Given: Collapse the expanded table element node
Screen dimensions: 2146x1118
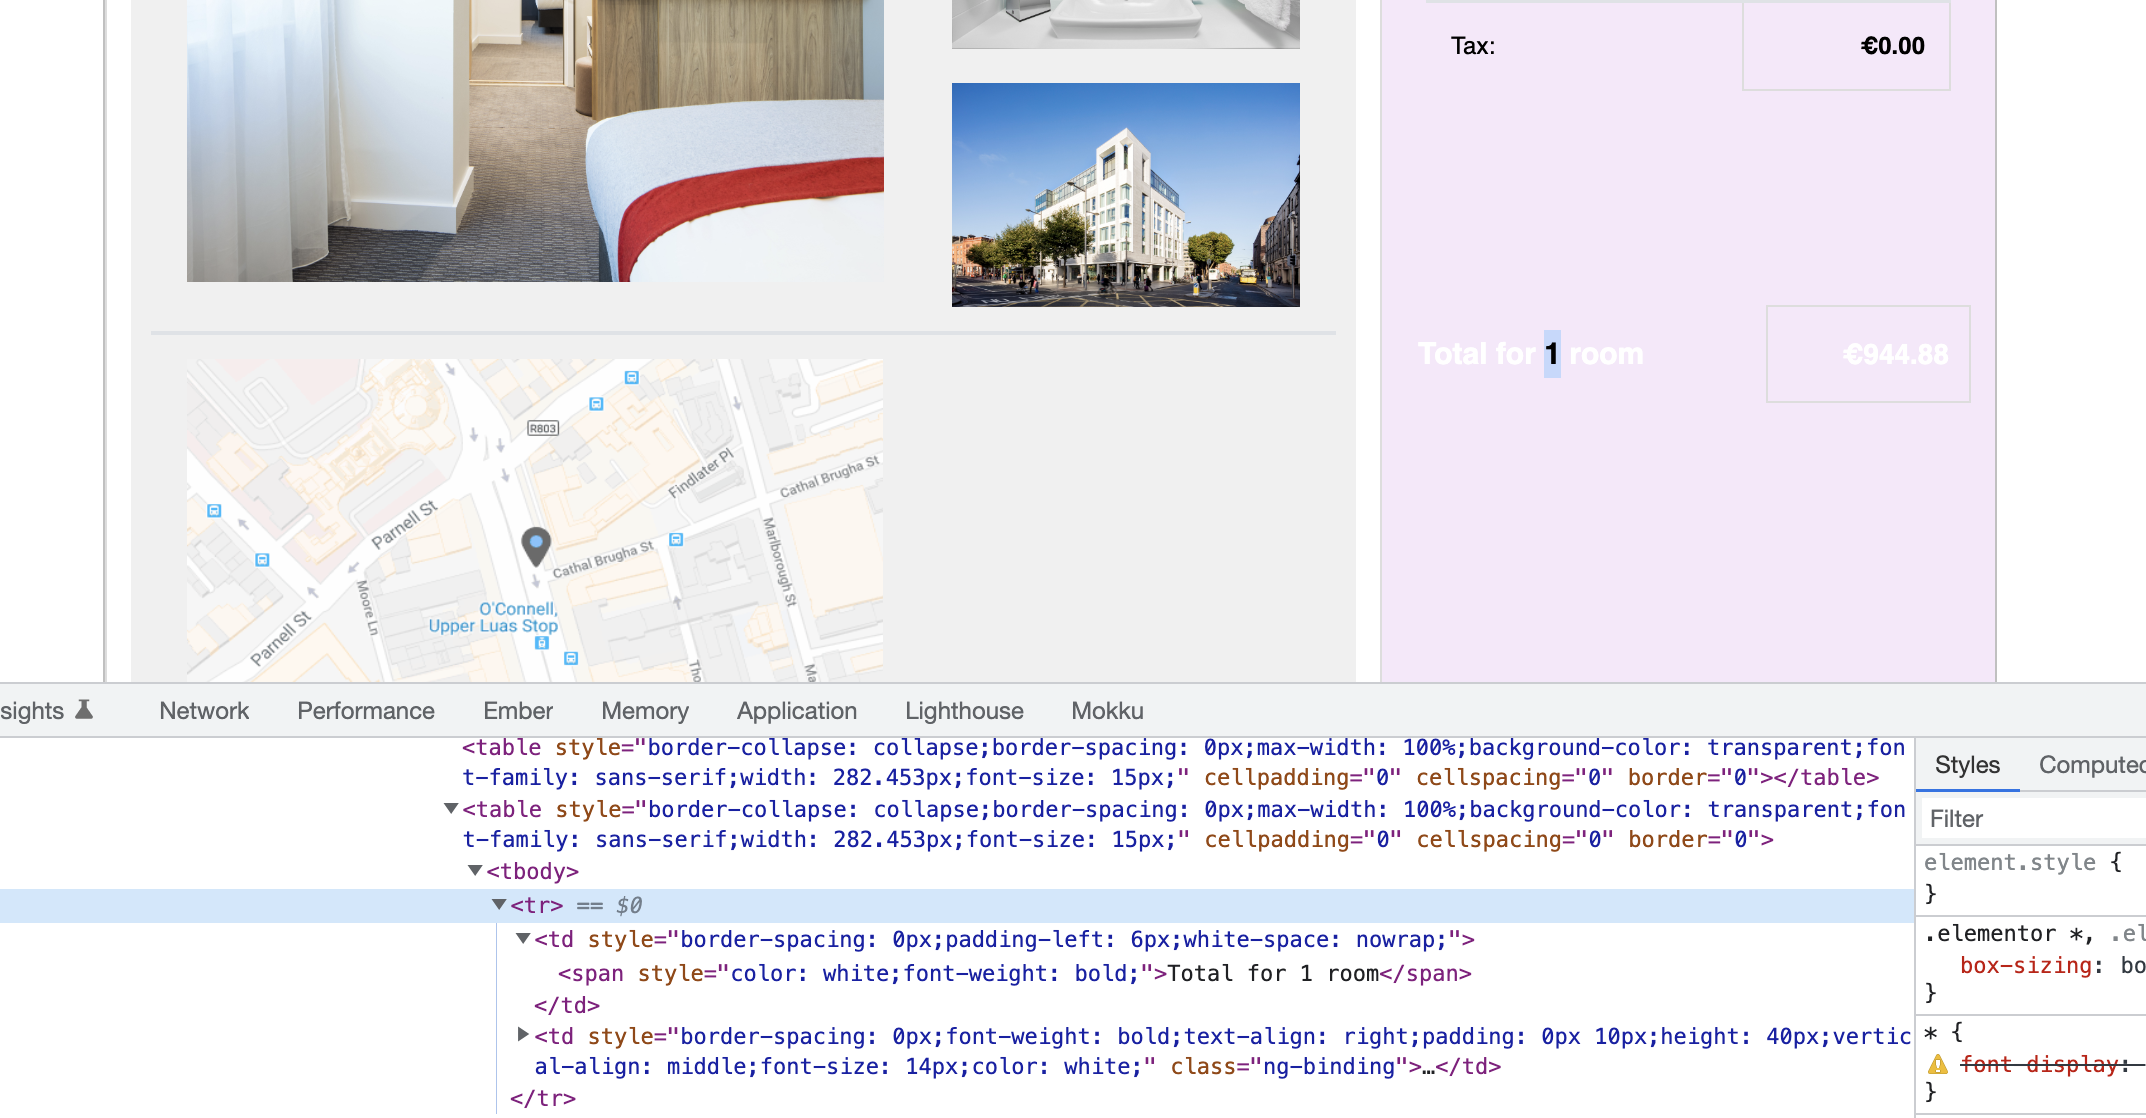Looking at the screenshot, I should coord(450,809).
